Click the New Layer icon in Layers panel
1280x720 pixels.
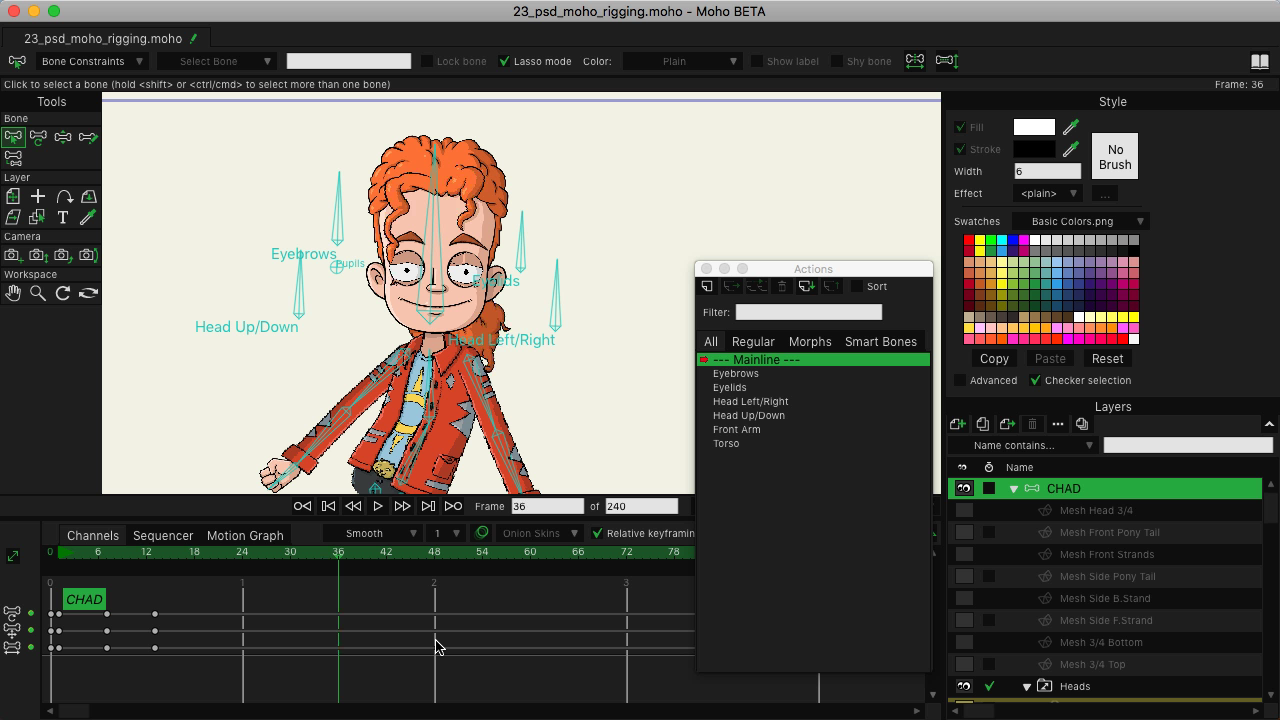(957, 424)
